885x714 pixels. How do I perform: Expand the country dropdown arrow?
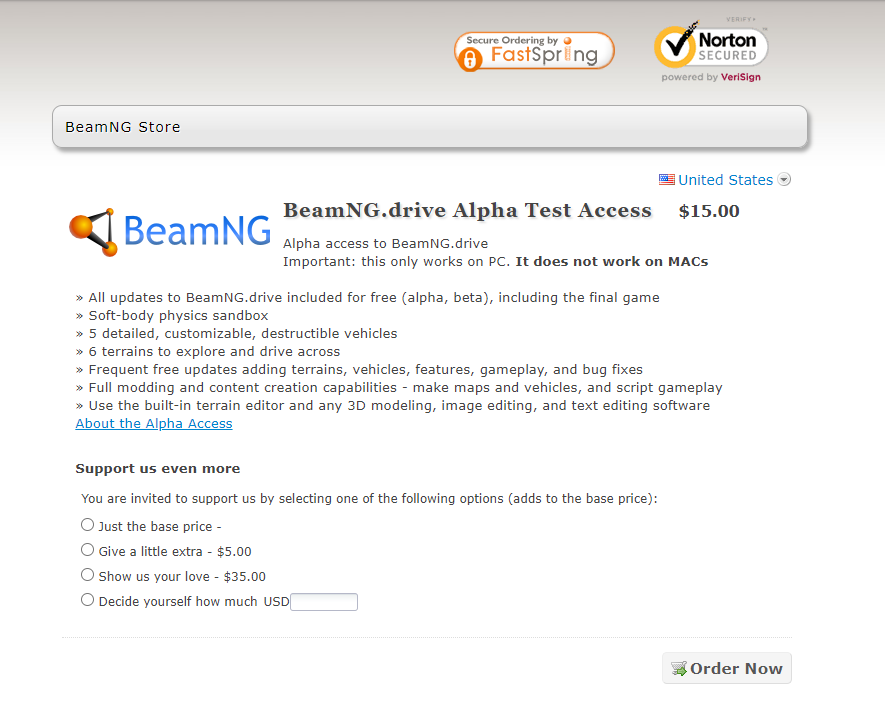pyautogui.click(x=784, y=180)
